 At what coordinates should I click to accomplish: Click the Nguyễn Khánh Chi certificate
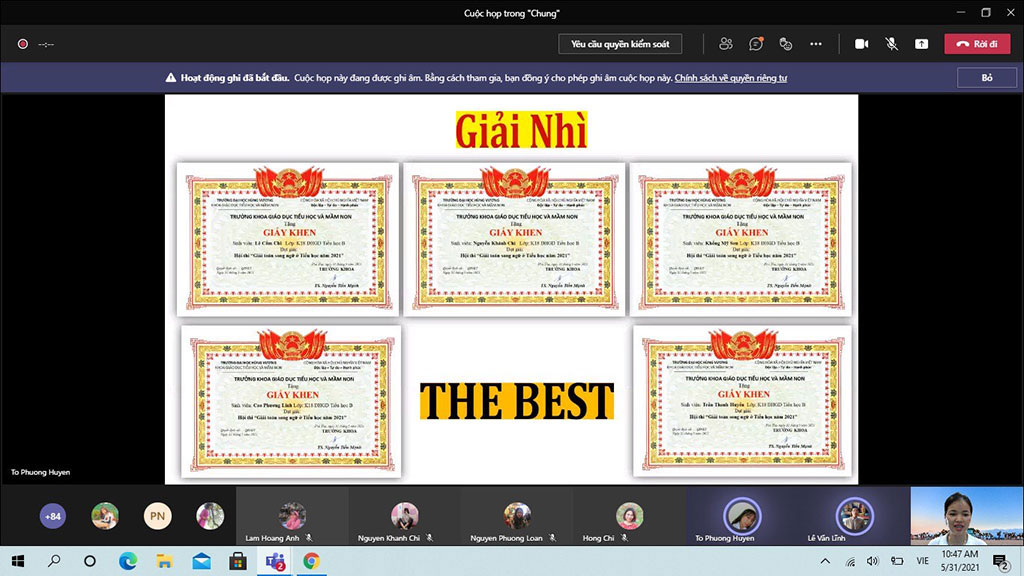click(x=515, y=239)
